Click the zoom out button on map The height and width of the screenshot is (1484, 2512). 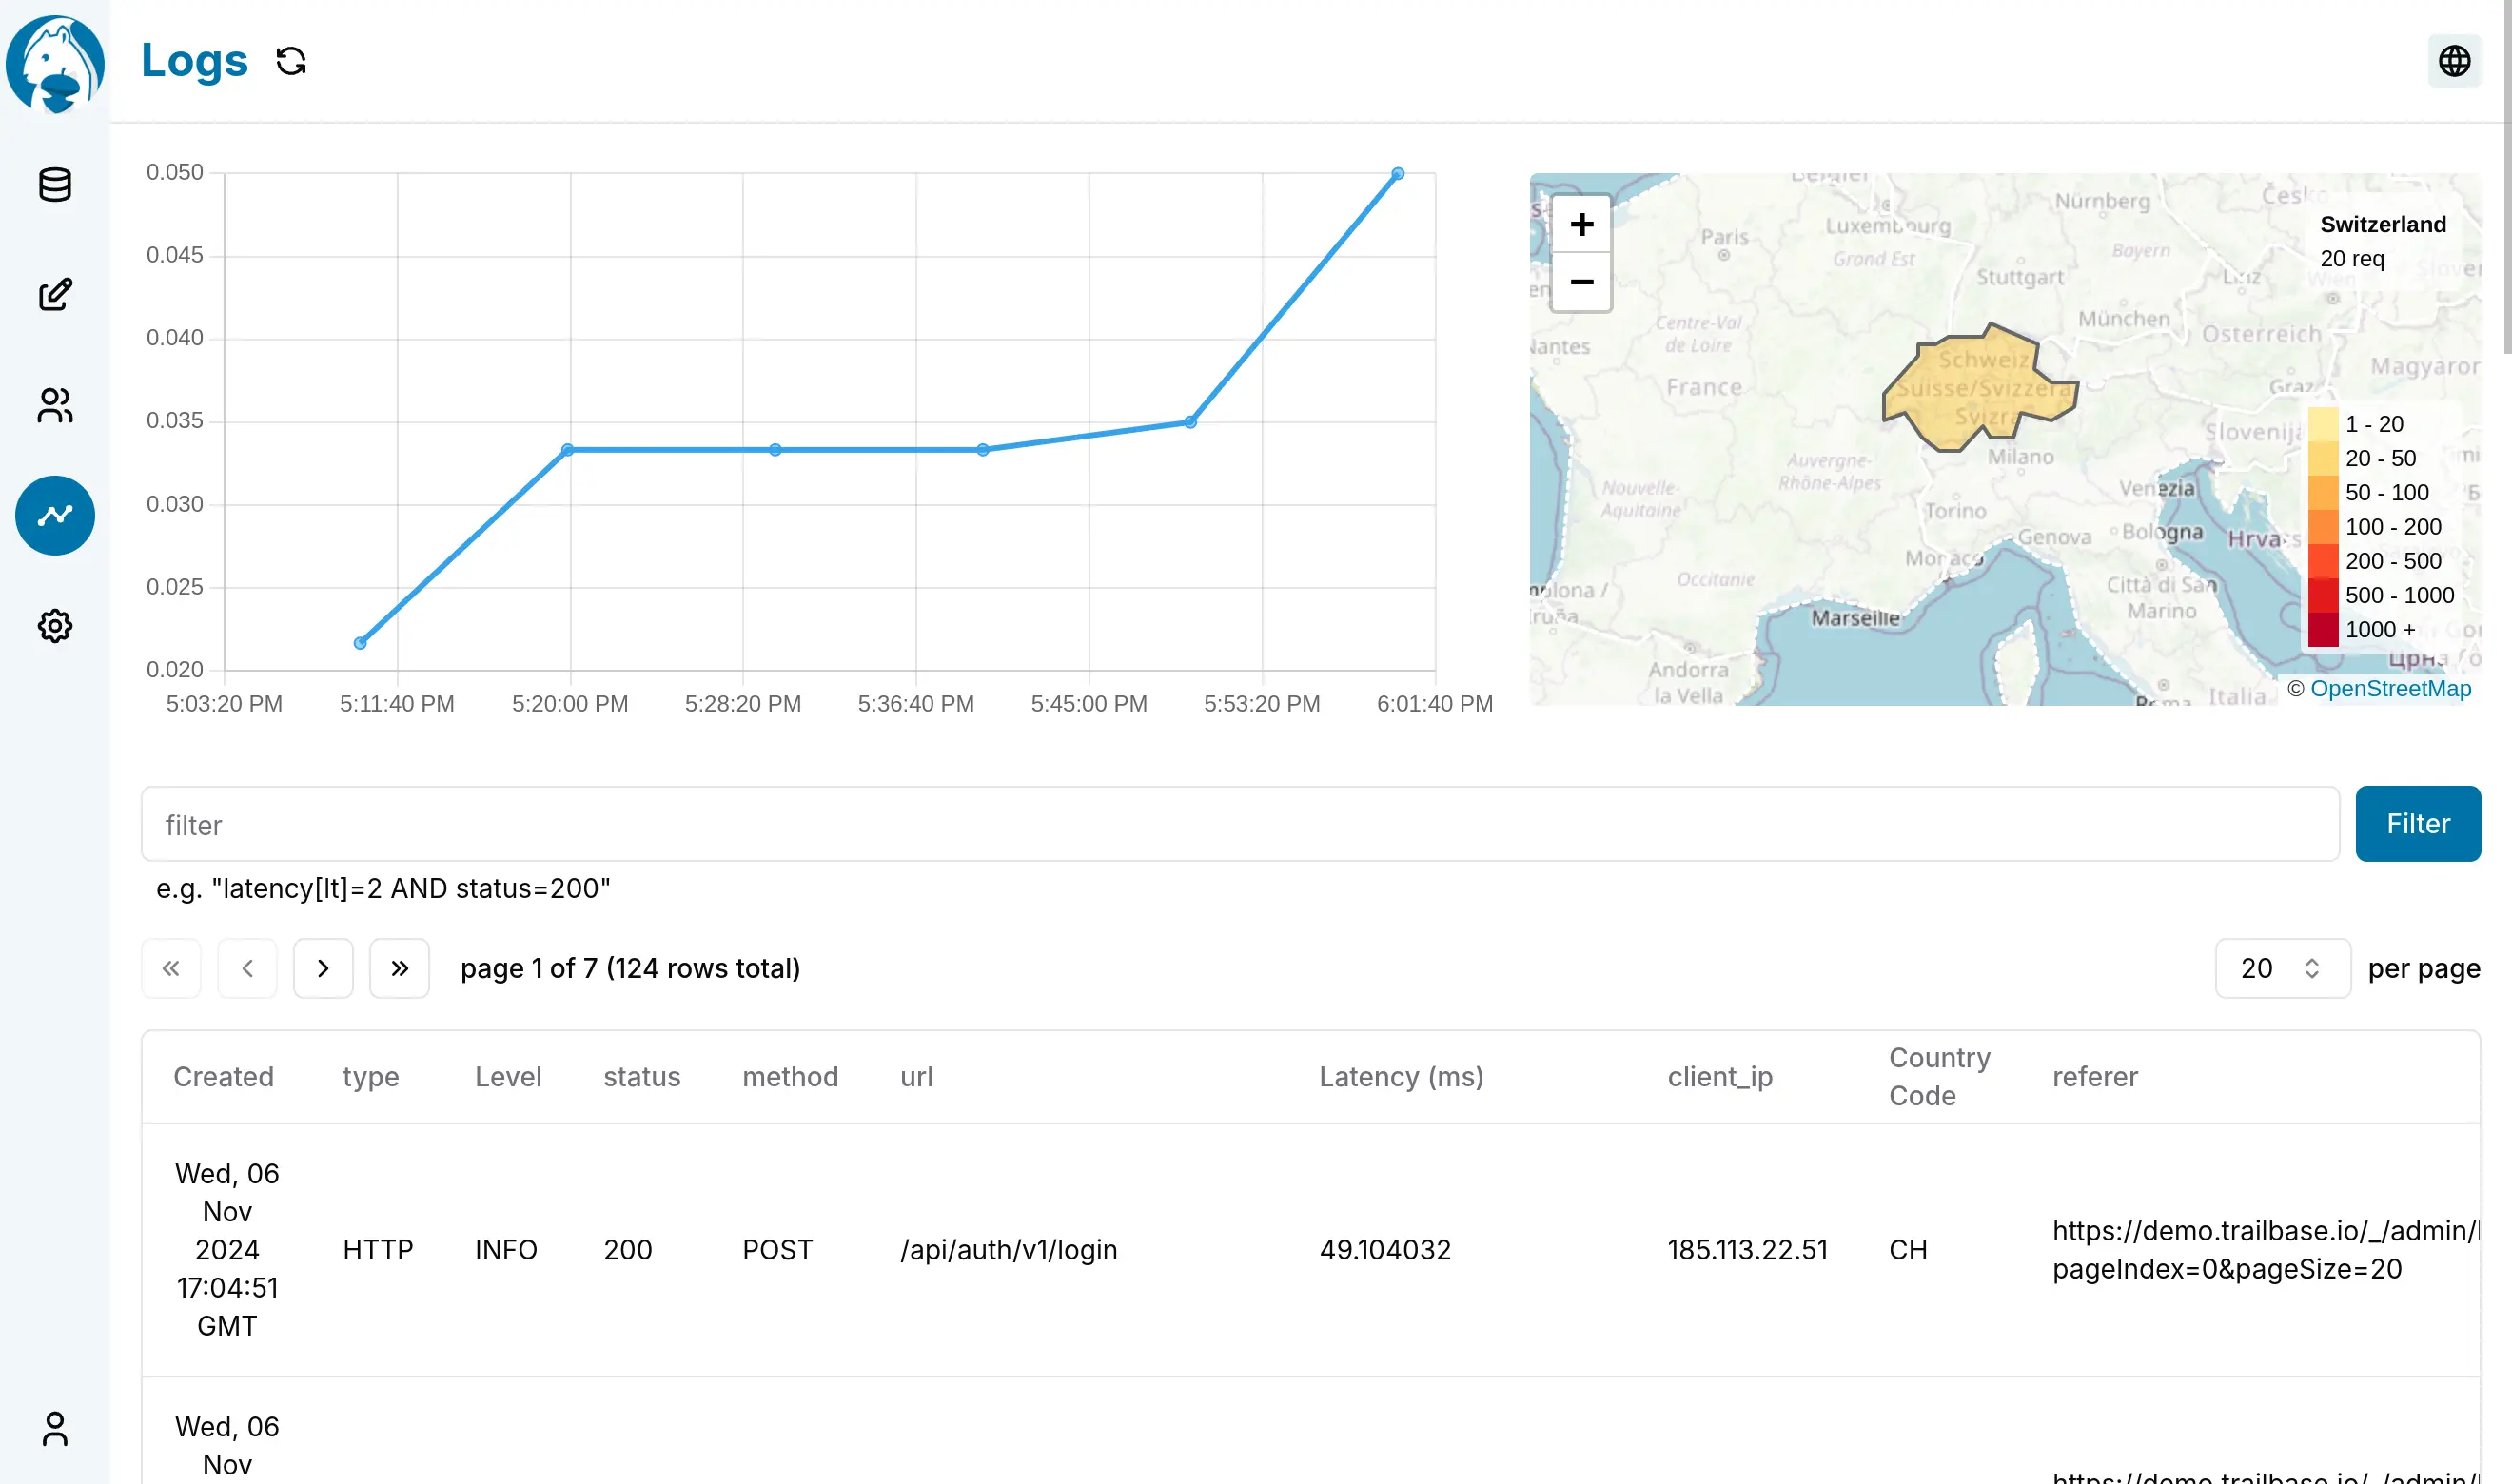point(1580,279)
